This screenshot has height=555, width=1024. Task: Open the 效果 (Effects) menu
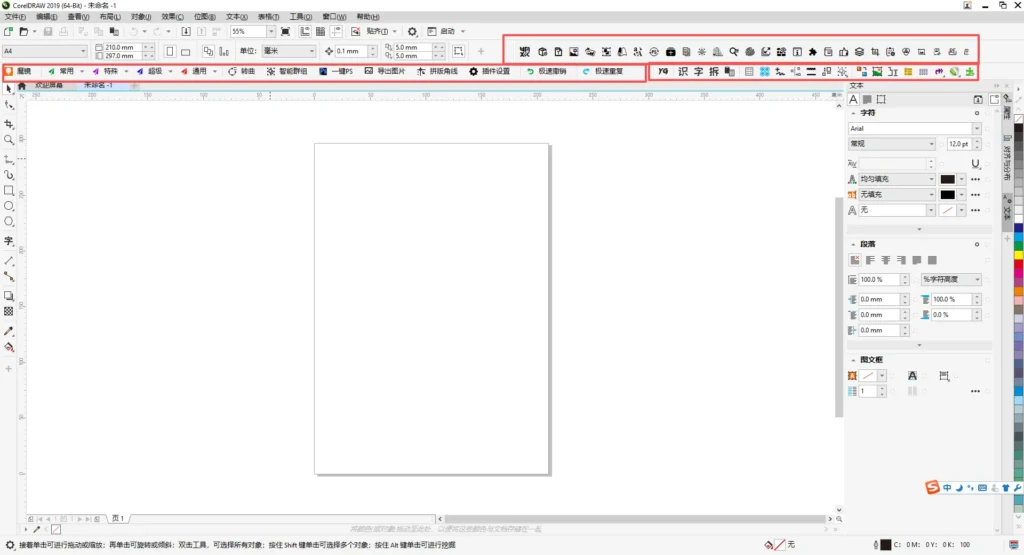click(x=173, y=17)
